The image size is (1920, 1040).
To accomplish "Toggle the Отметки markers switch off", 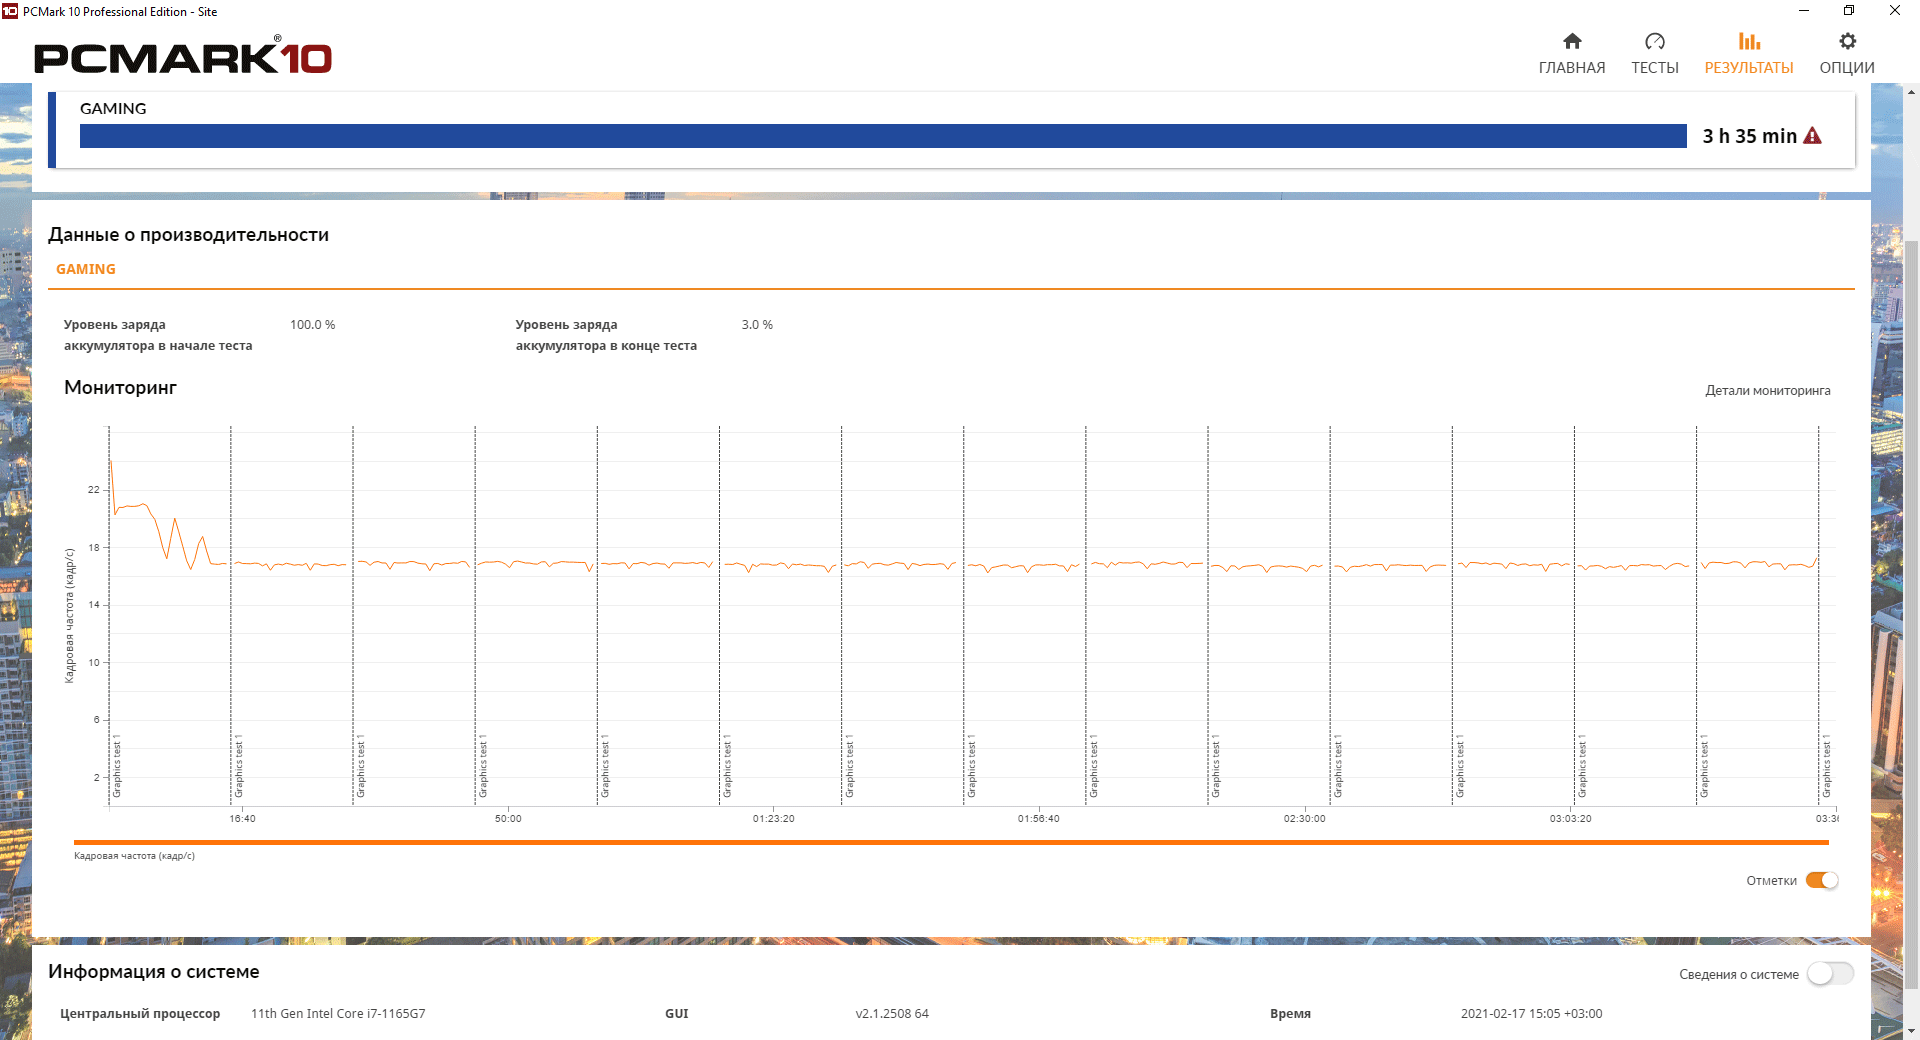I will (1822, 880).
